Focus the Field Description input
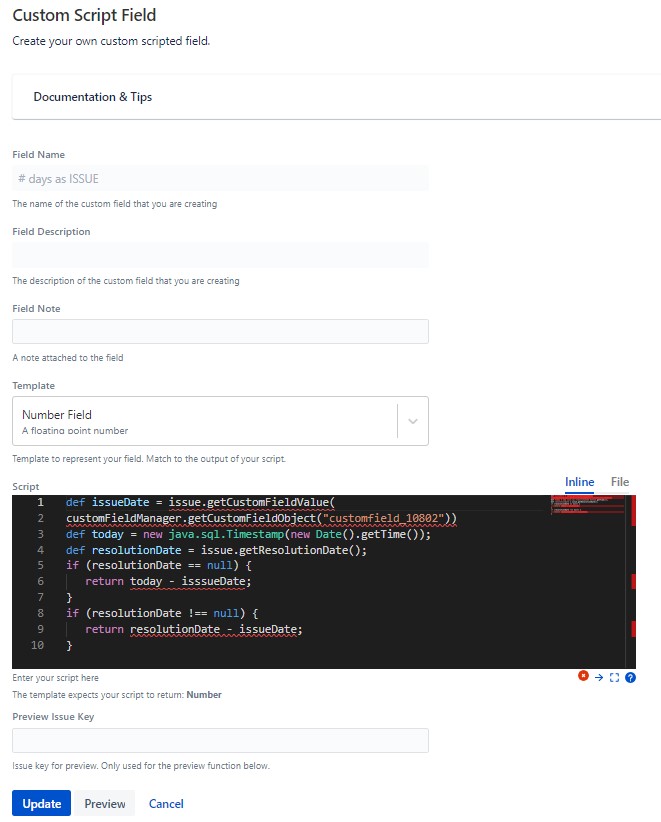The image size is (661, 822). 220,255
